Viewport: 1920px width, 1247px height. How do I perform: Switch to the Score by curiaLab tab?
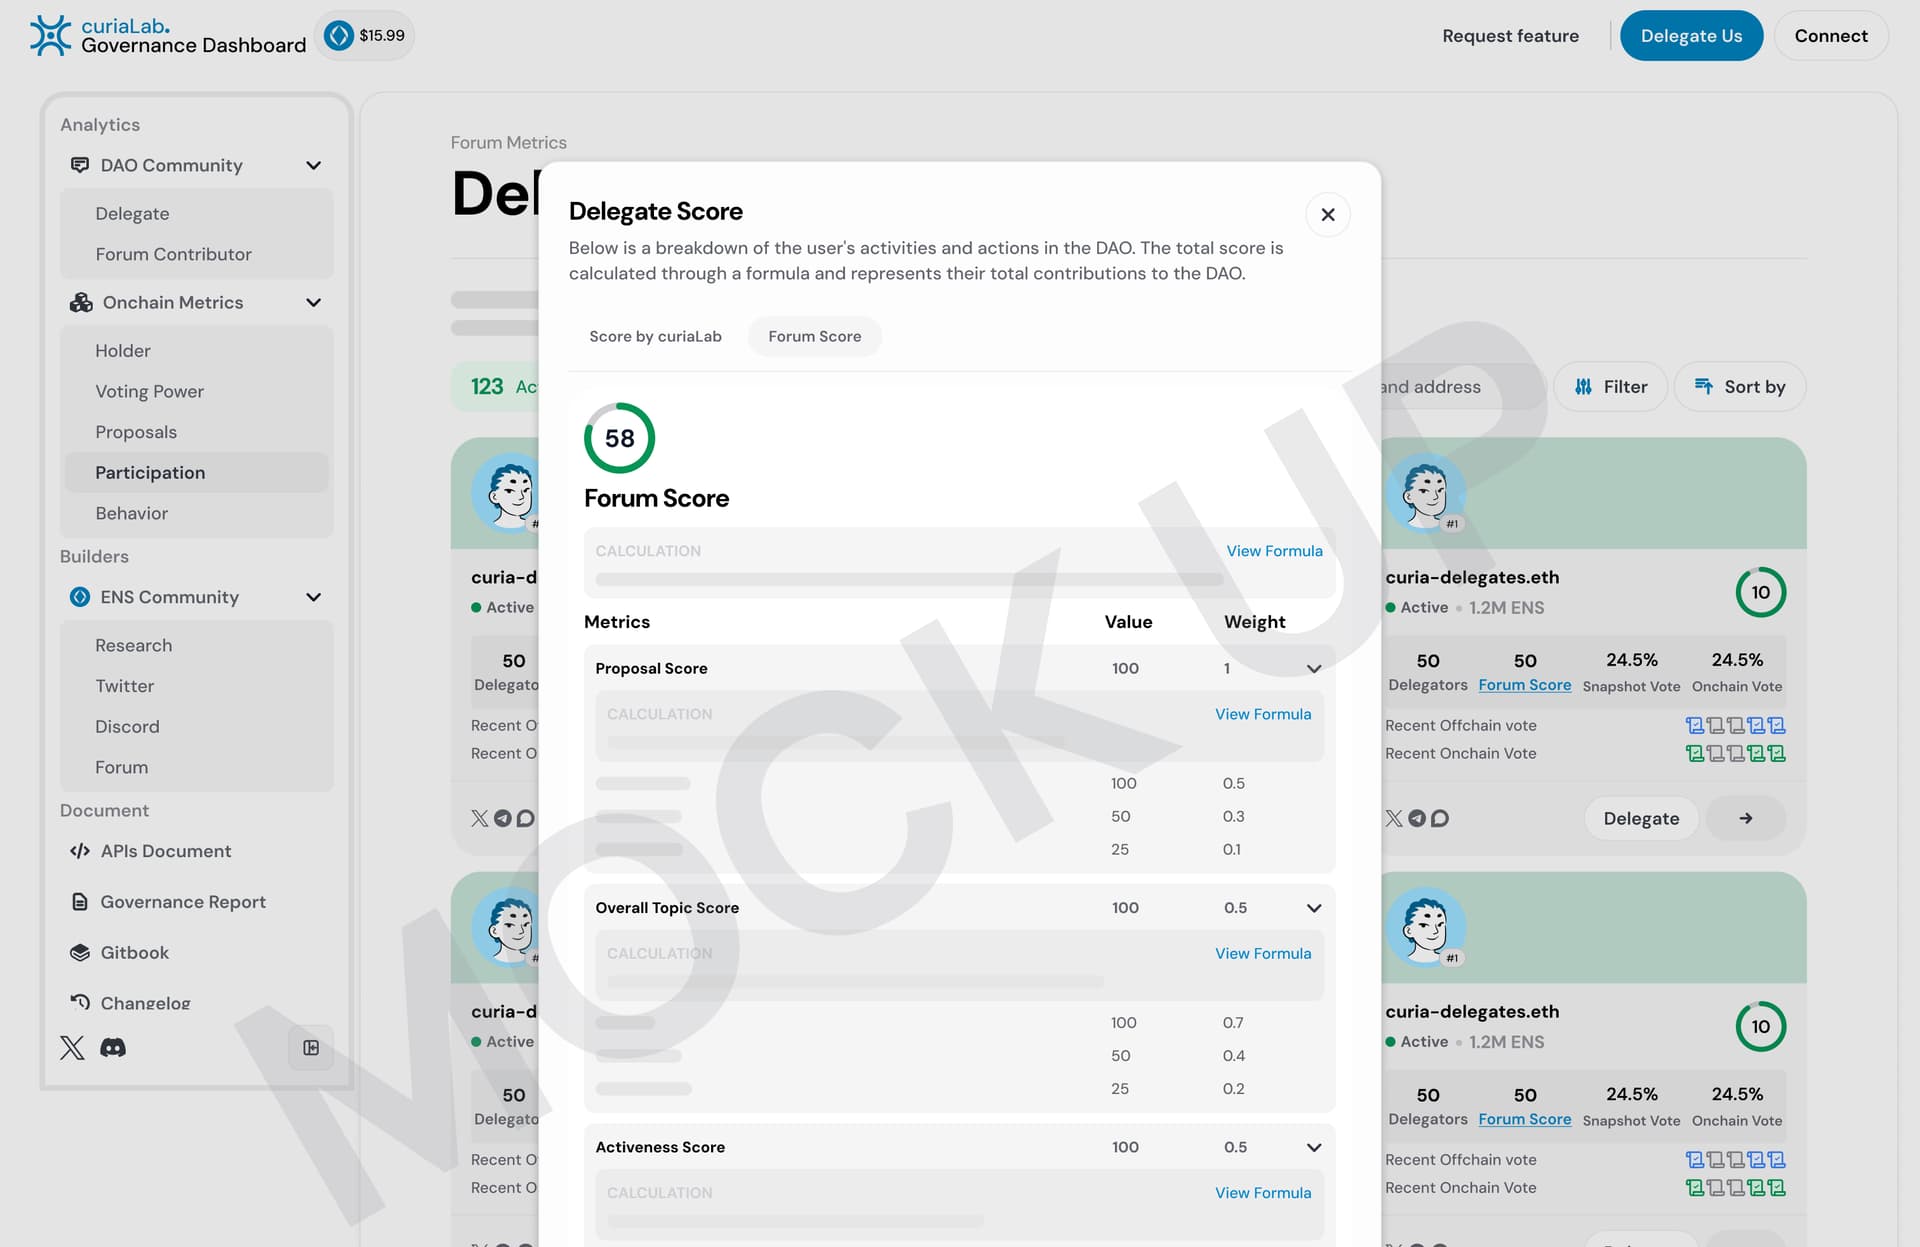[655, 336]
